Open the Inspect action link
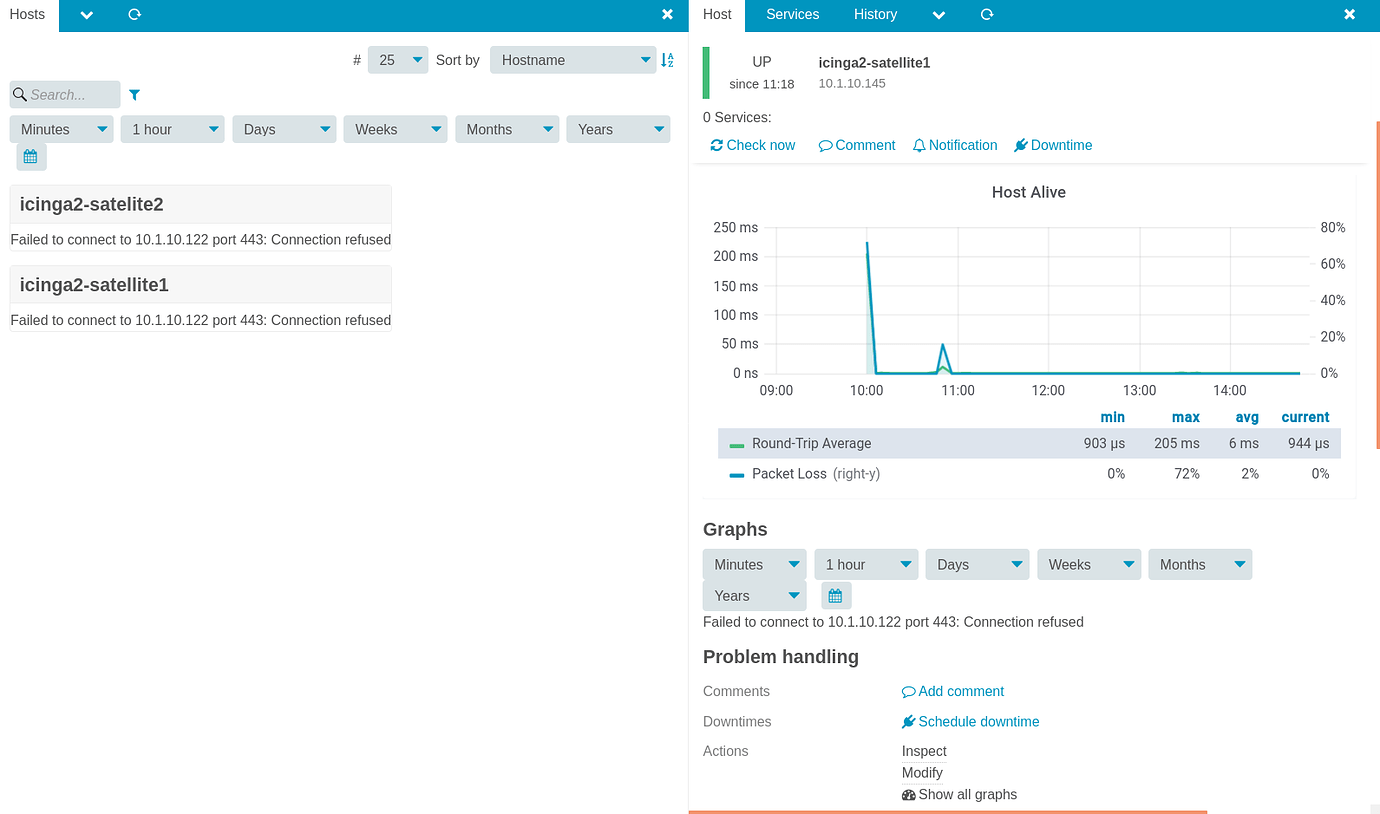Screen dimensions: 1380x814 coord(923,751)
